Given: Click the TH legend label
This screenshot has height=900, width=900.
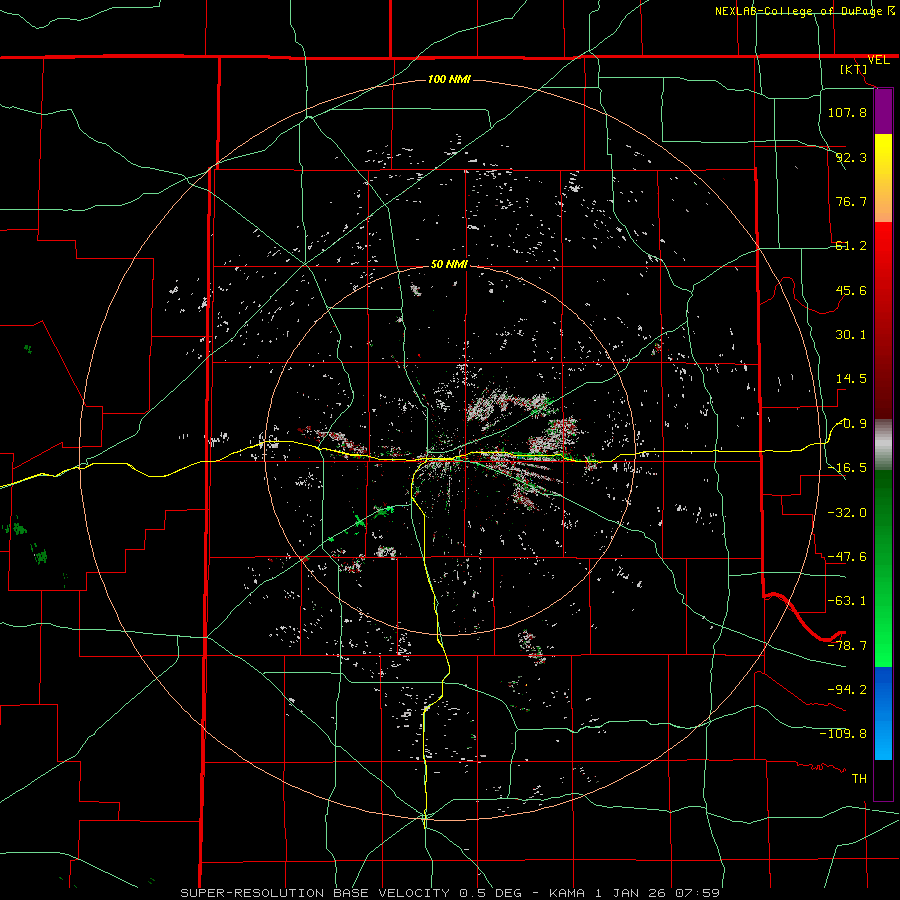Looking at the screenshot, I should 859,779.
